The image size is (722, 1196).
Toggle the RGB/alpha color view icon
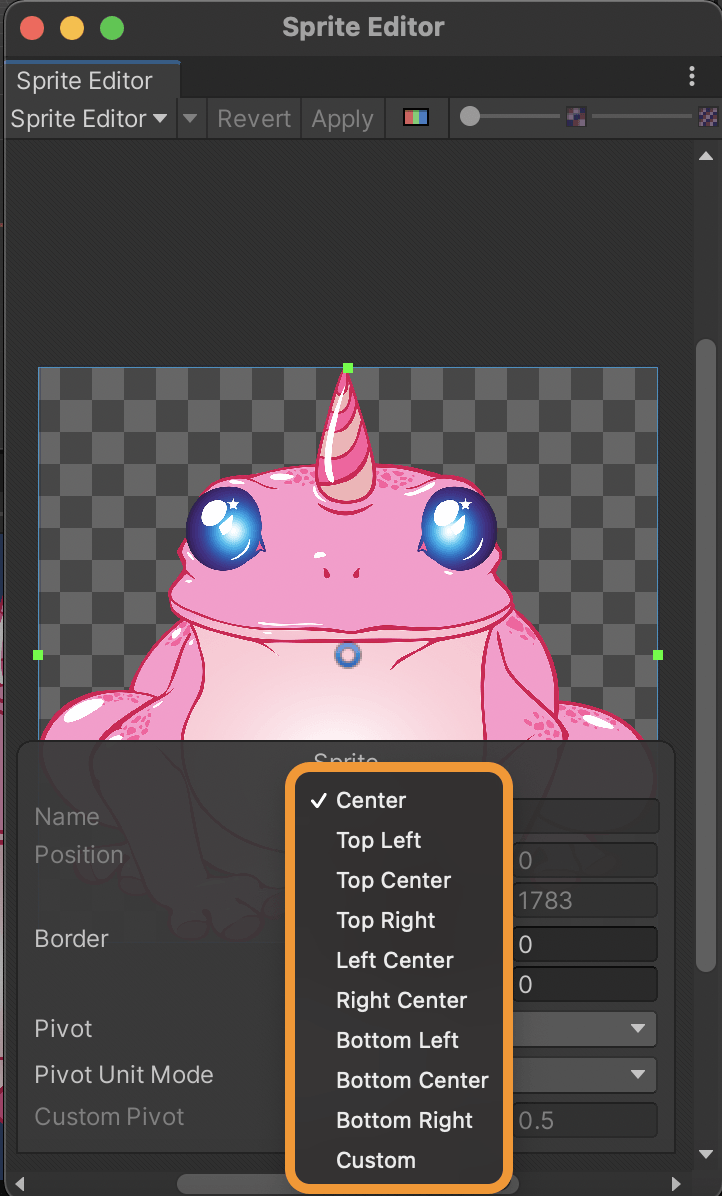pyautogui.click(x=416, y=118)
